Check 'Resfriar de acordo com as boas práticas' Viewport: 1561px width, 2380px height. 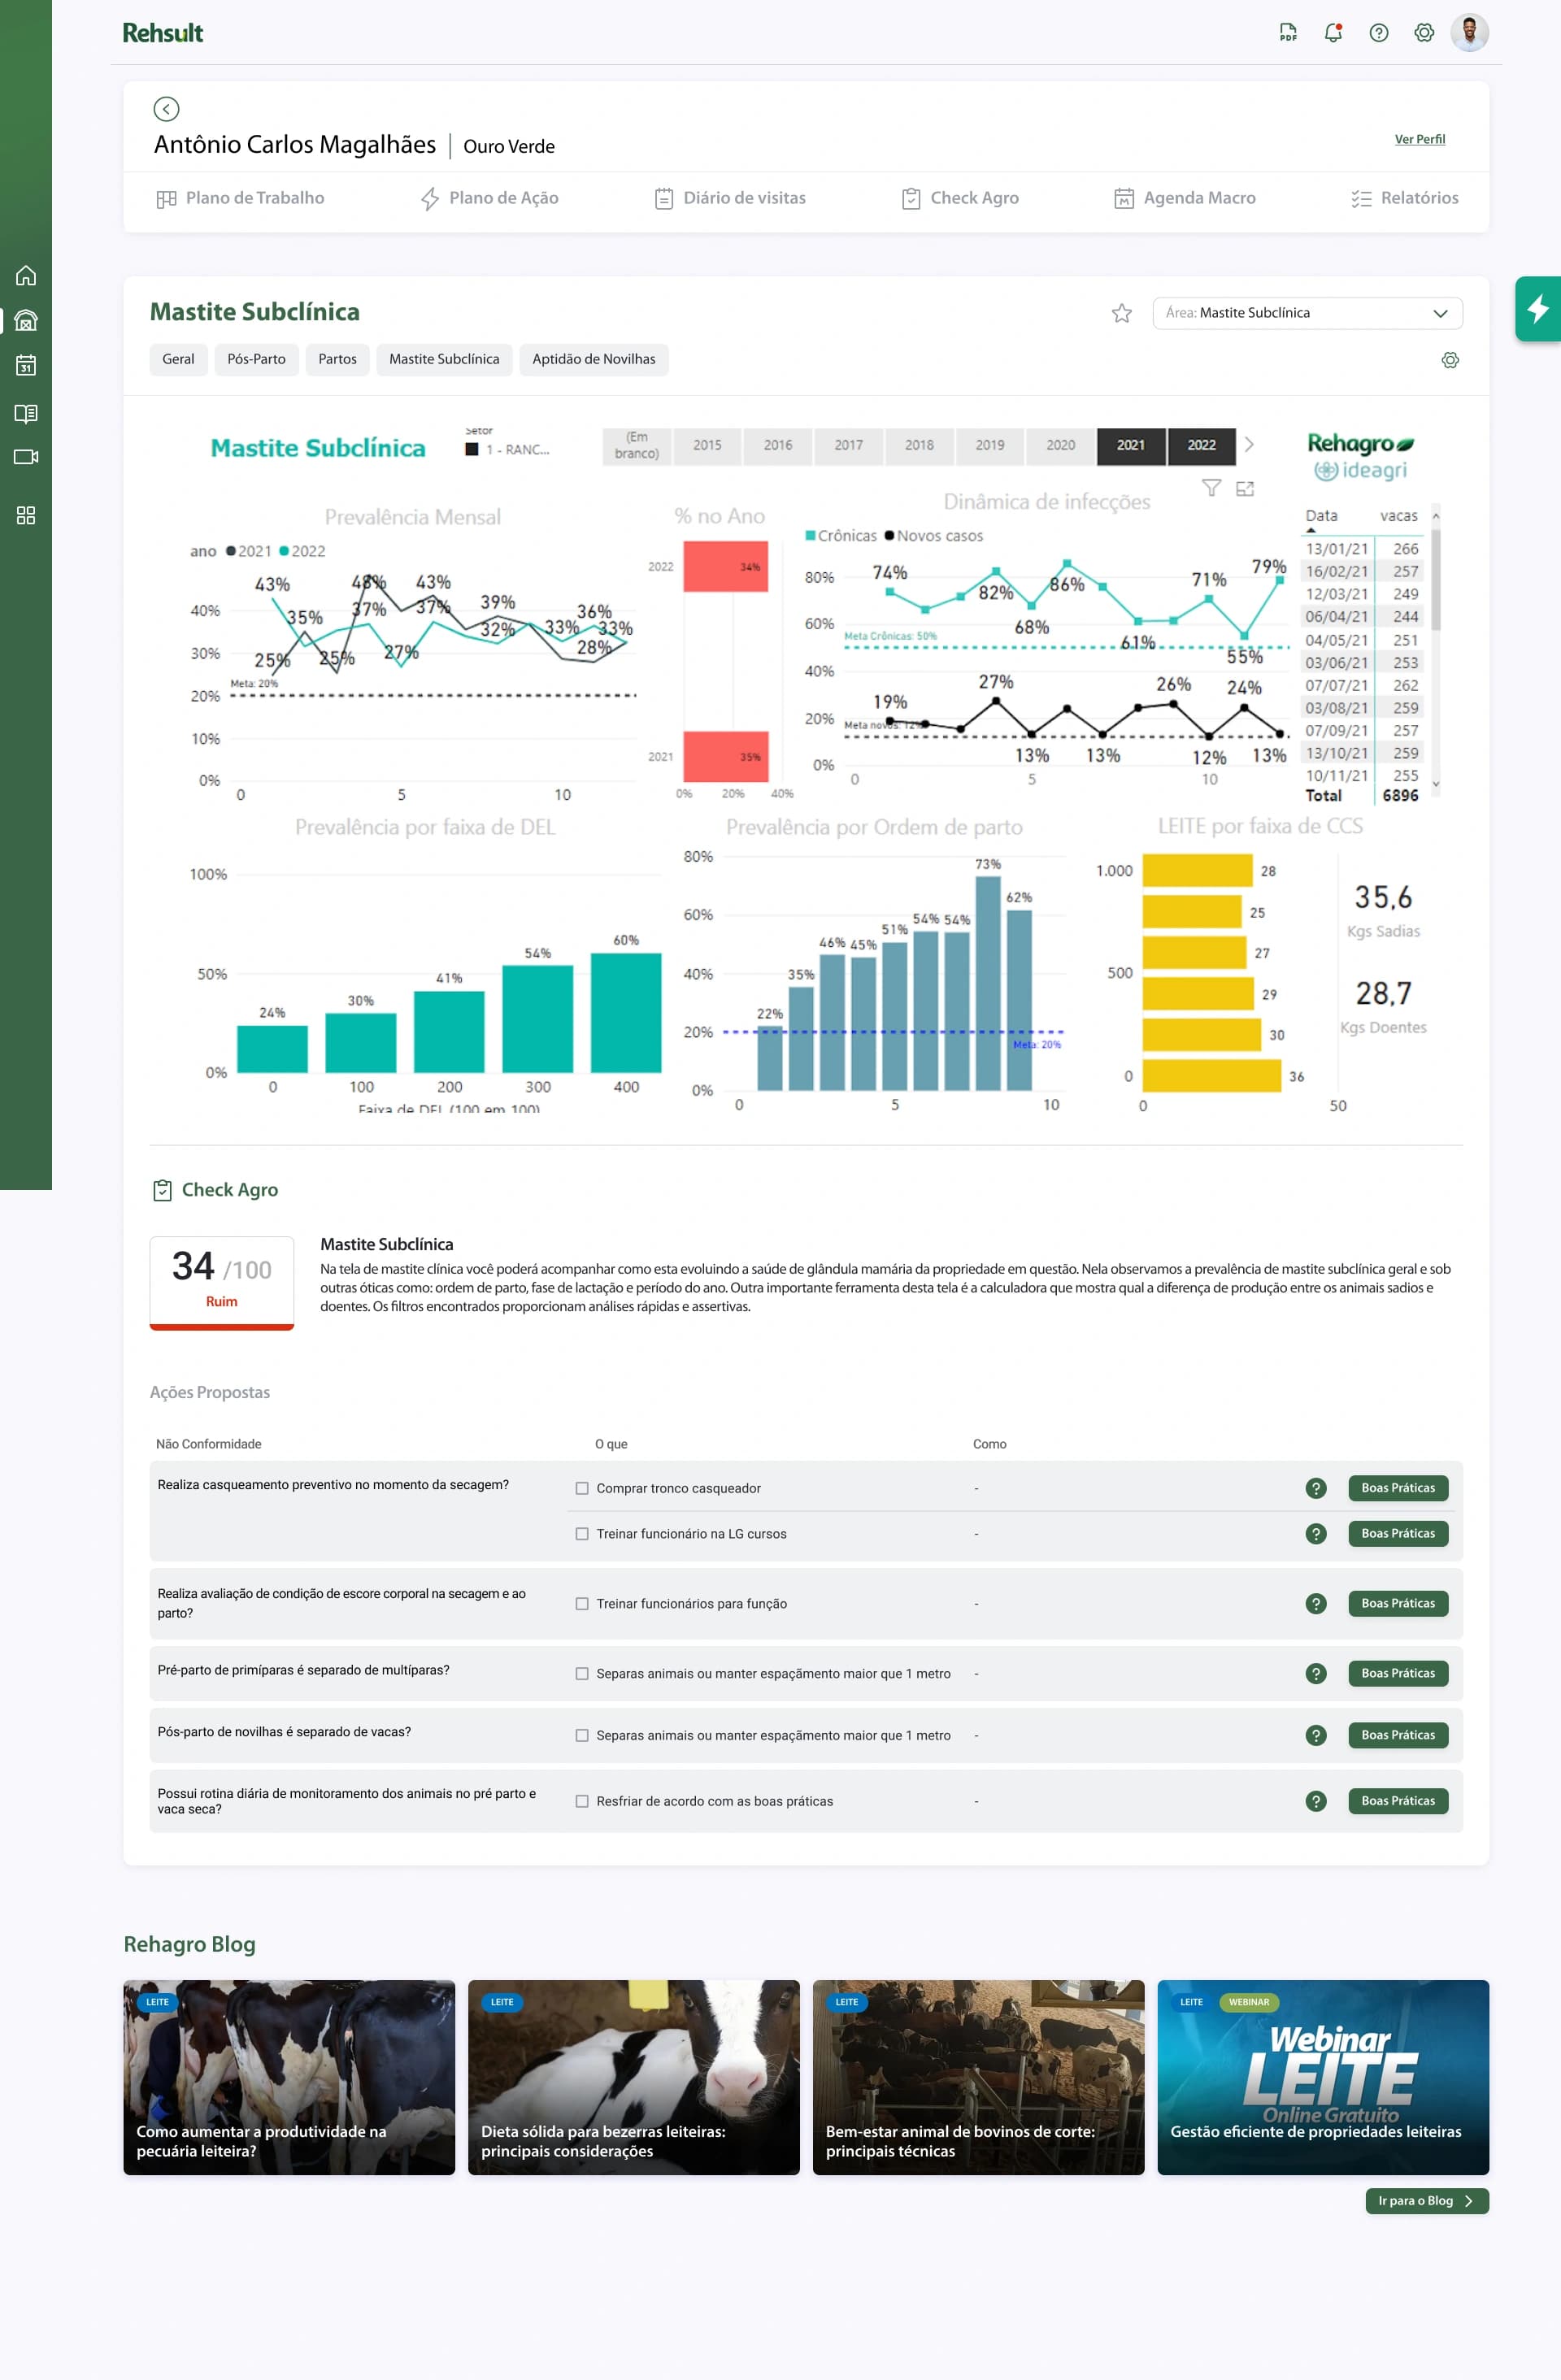[582, 1801]
